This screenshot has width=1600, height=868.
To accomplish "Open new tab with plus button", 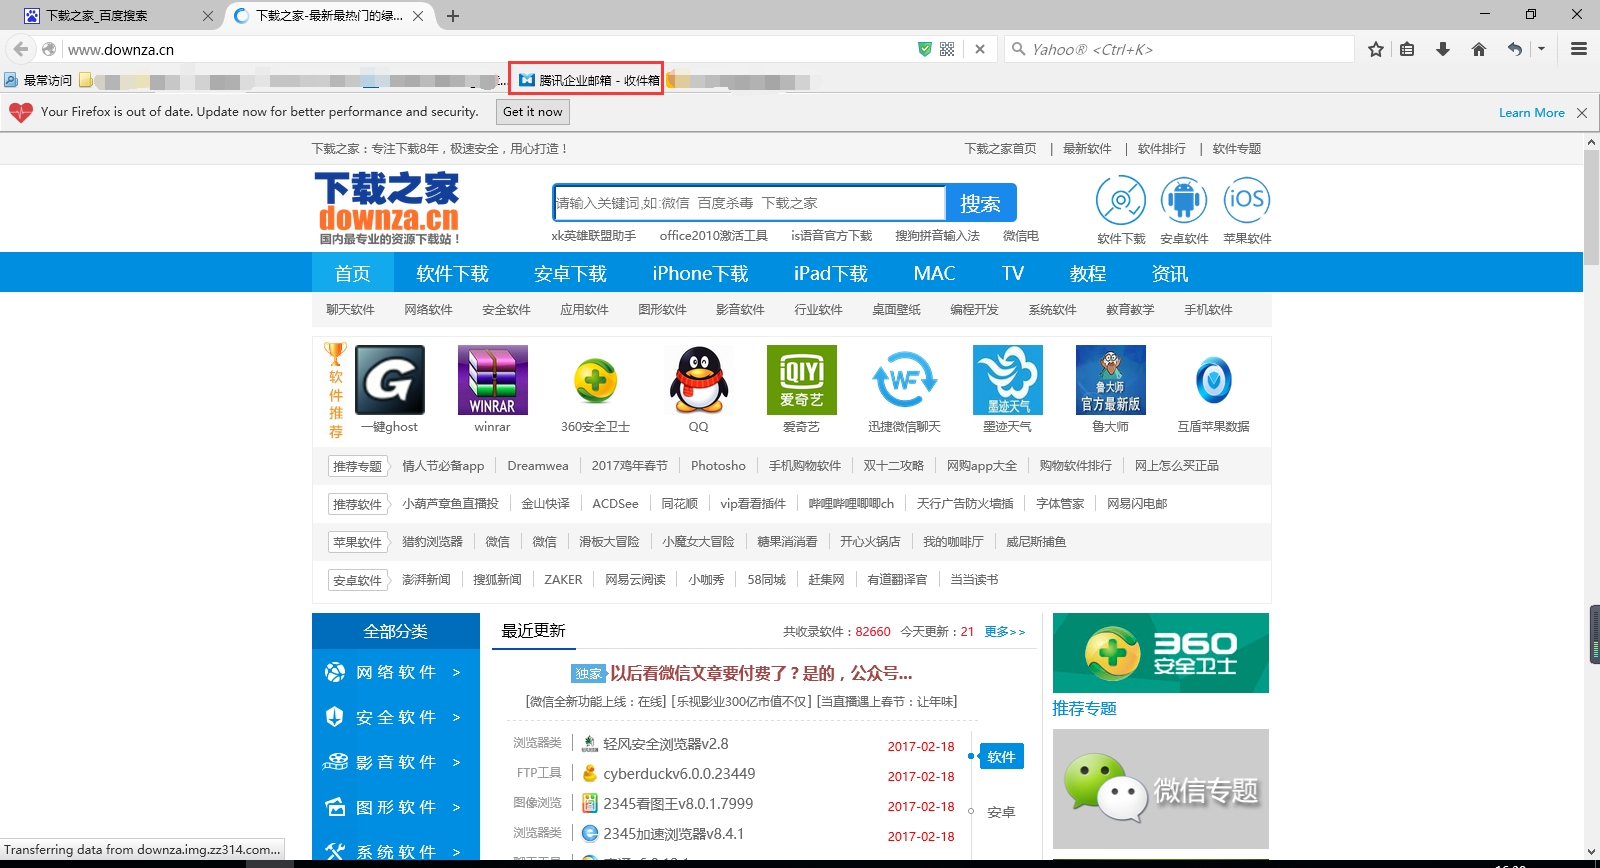I will tap(453, 16).
